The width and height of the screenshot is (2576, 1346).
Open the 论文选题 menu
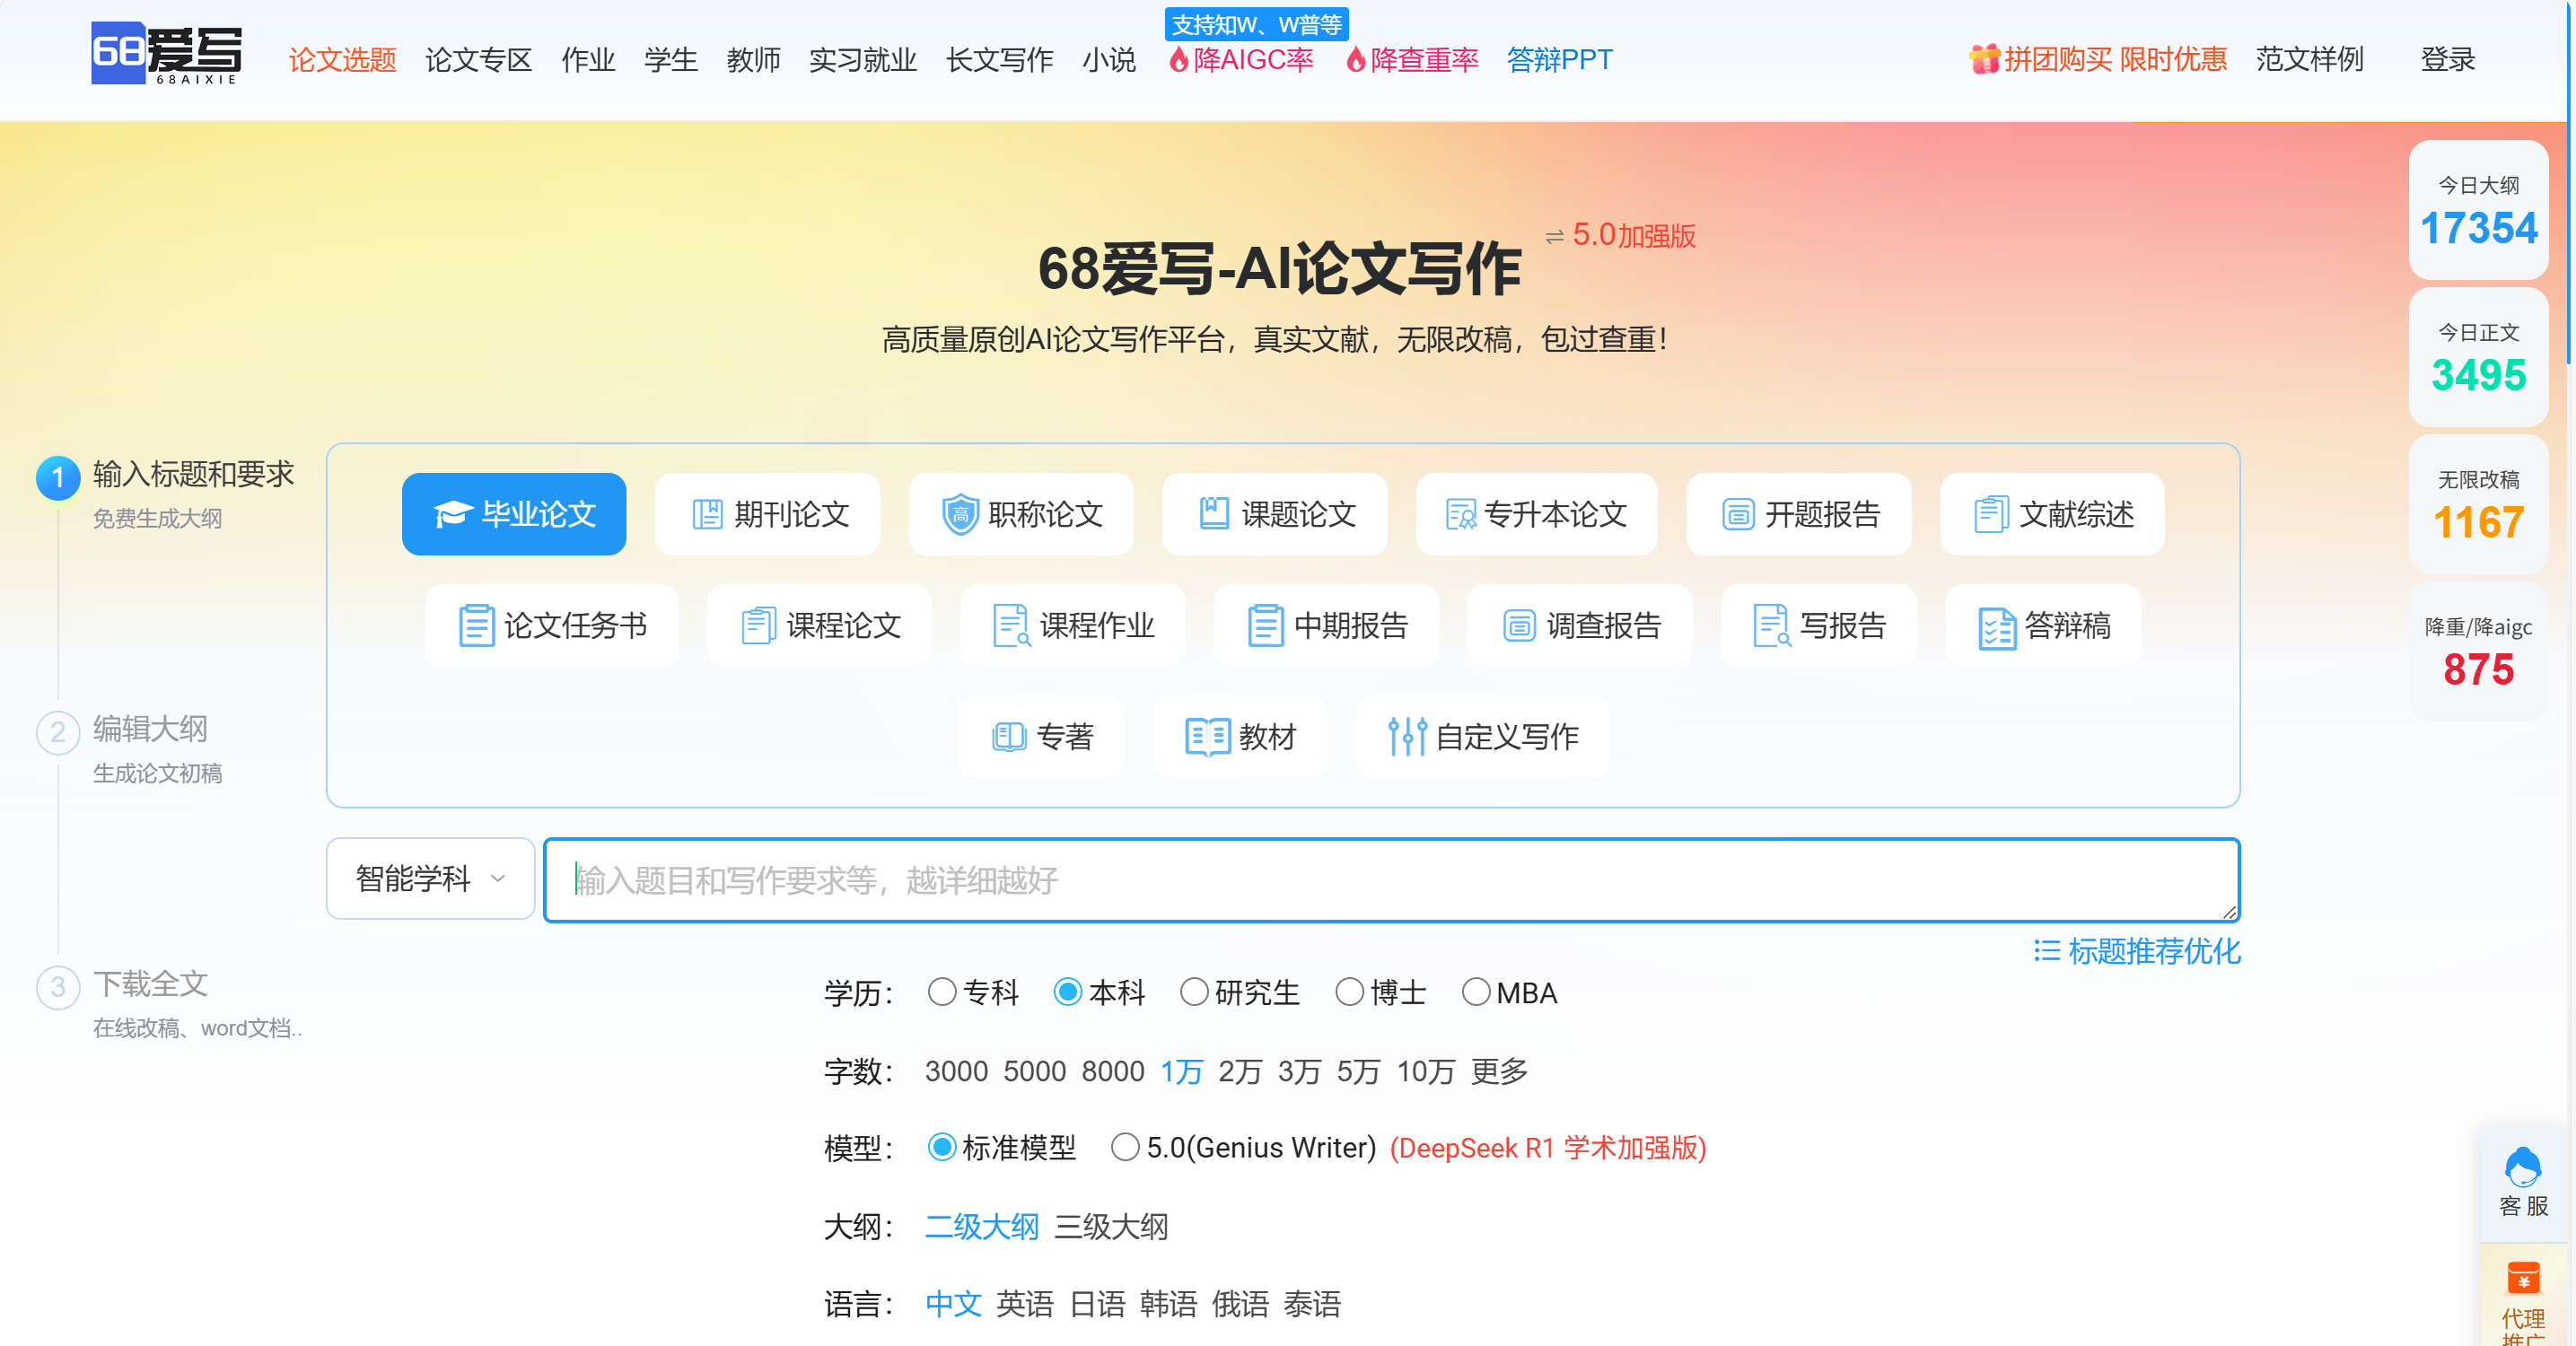tap(343, 60)
